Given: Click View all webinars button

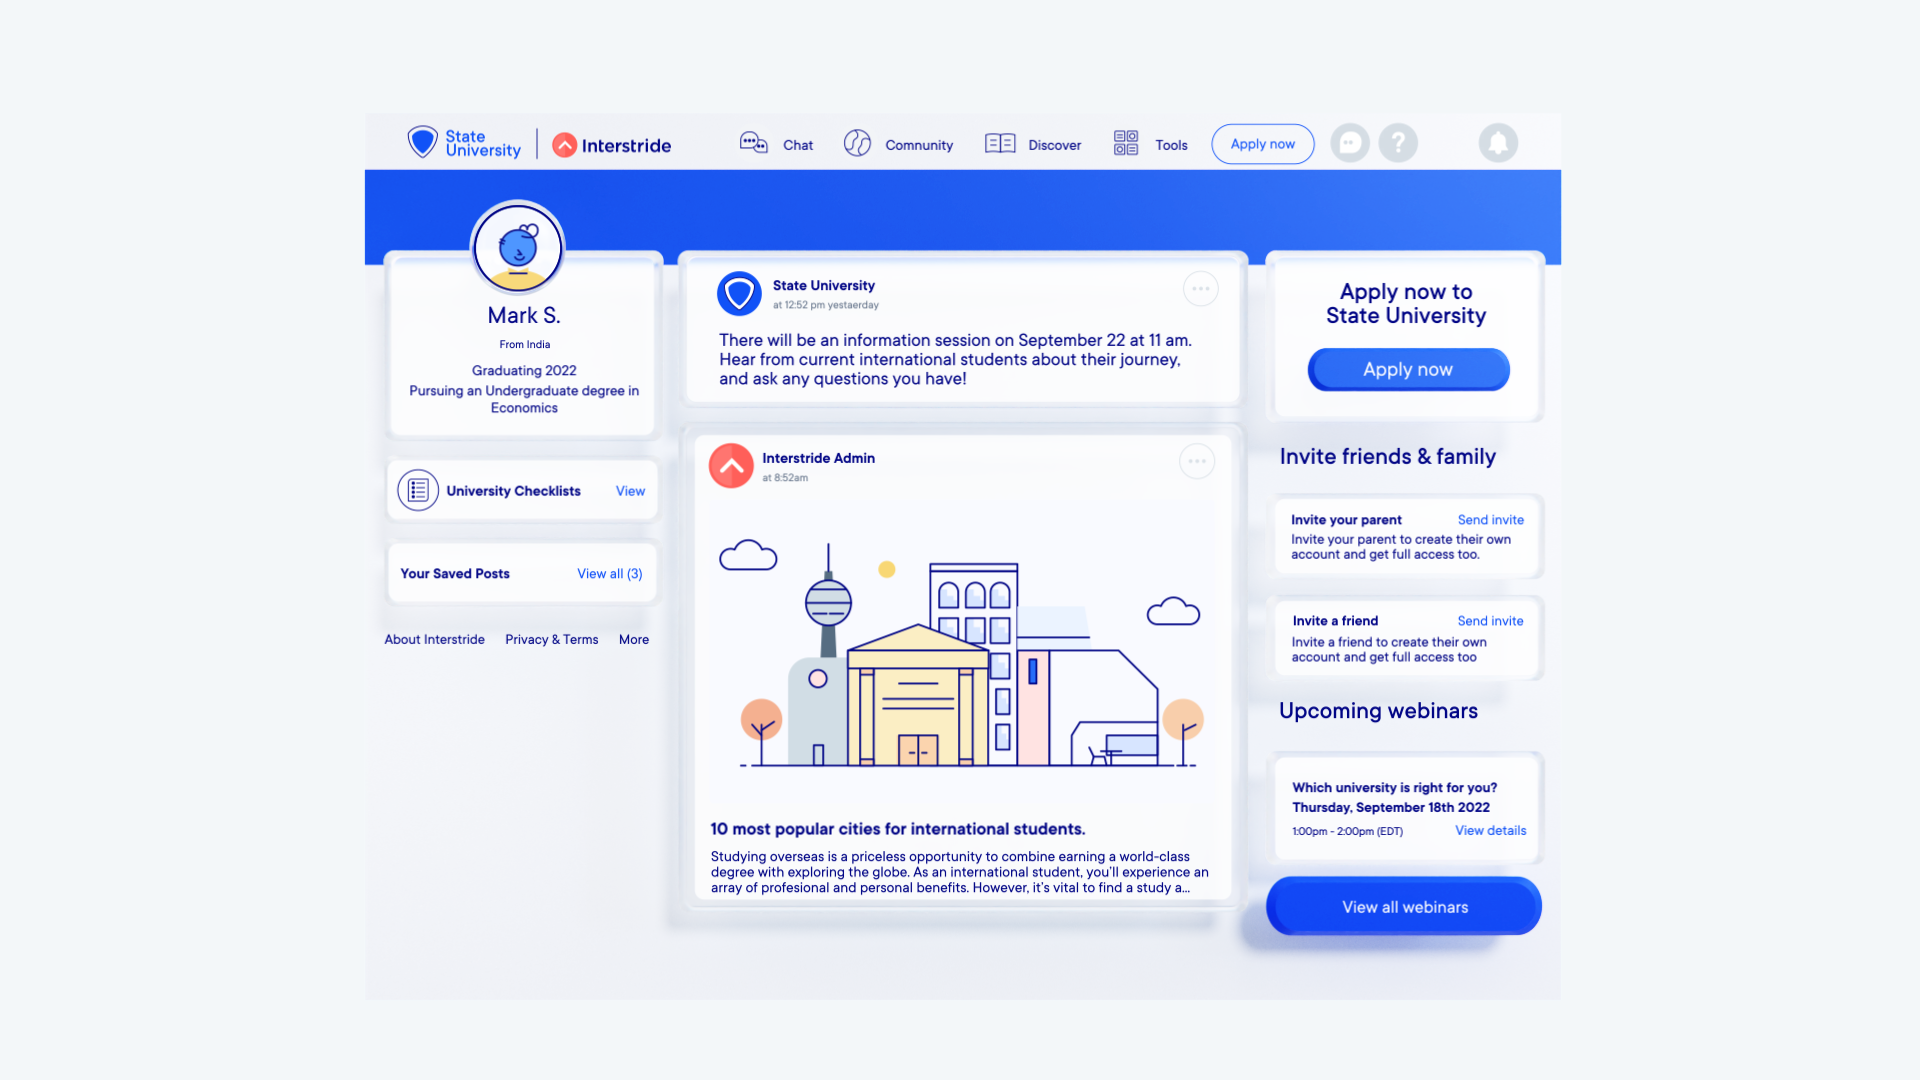Looking at the screenshot, I should click(1404, 906).
